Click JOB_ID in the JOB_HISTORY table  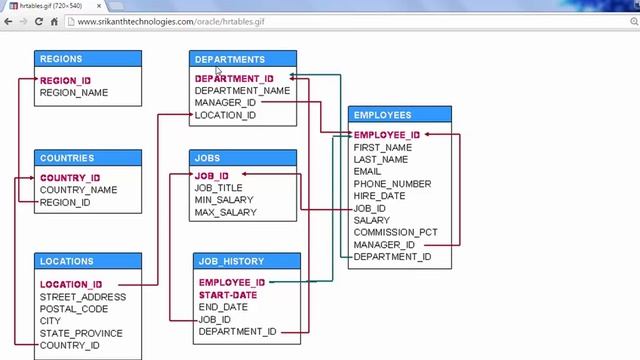(x=215, y=320)
